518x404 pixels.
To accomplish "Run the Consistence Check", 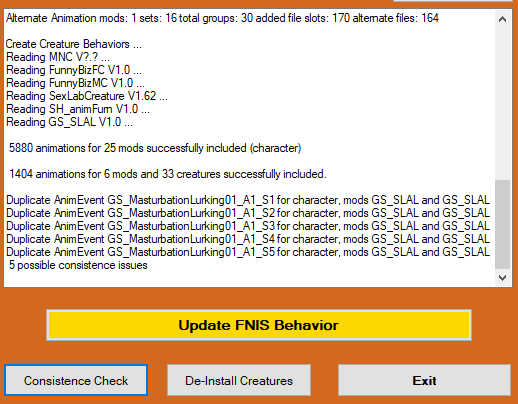I will [76, 380].
